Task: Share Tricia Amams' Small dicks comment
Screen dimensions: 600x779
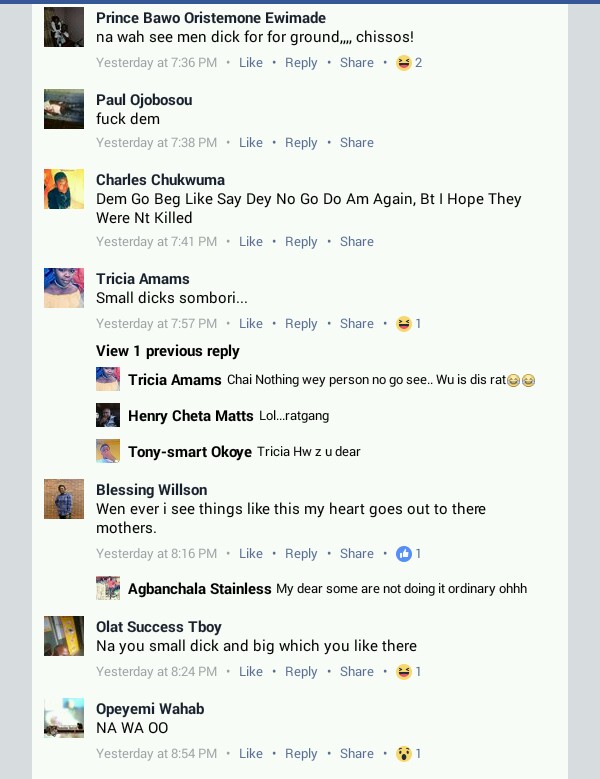Action: [357, 323]
